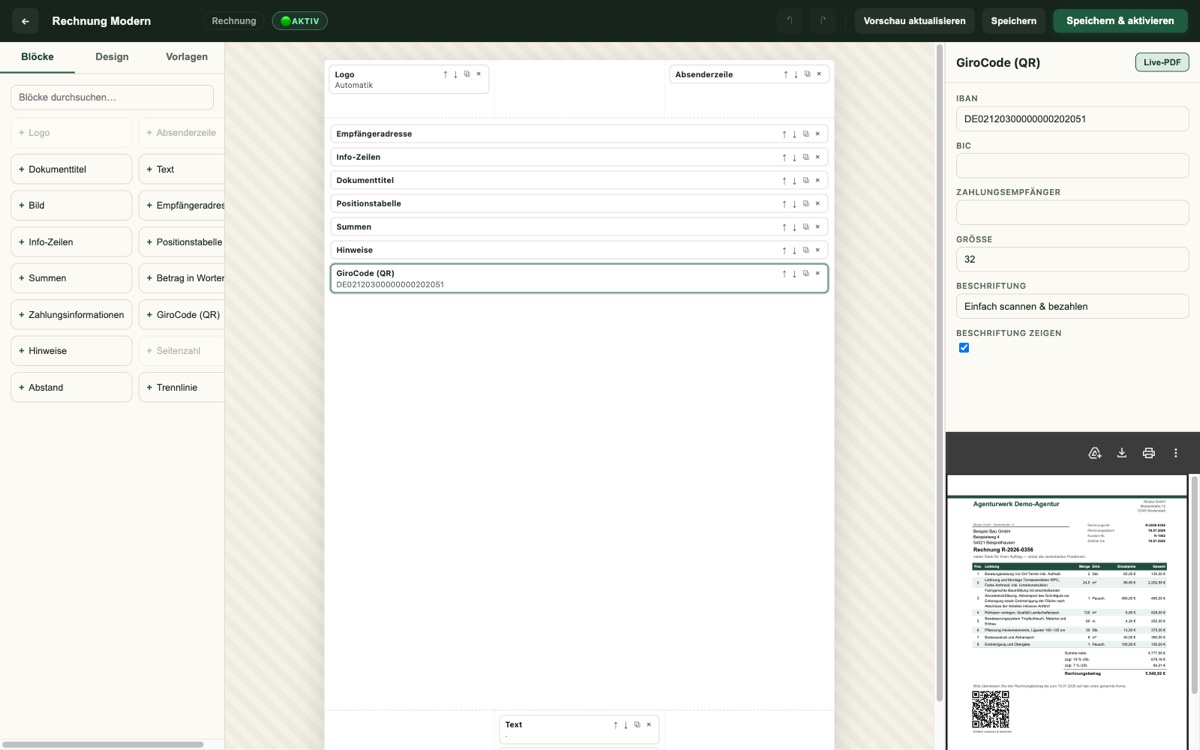Click the redo arrow icon

[823, 21]
